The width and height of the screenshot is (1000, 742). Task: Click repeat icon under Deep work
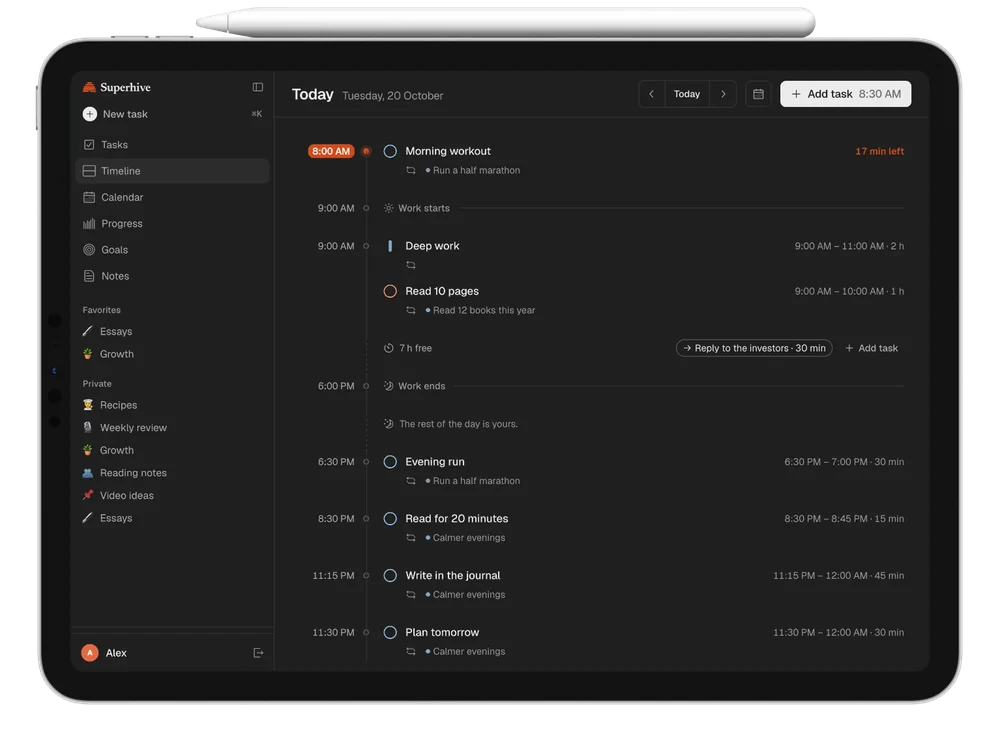click(x=411, y=265)
